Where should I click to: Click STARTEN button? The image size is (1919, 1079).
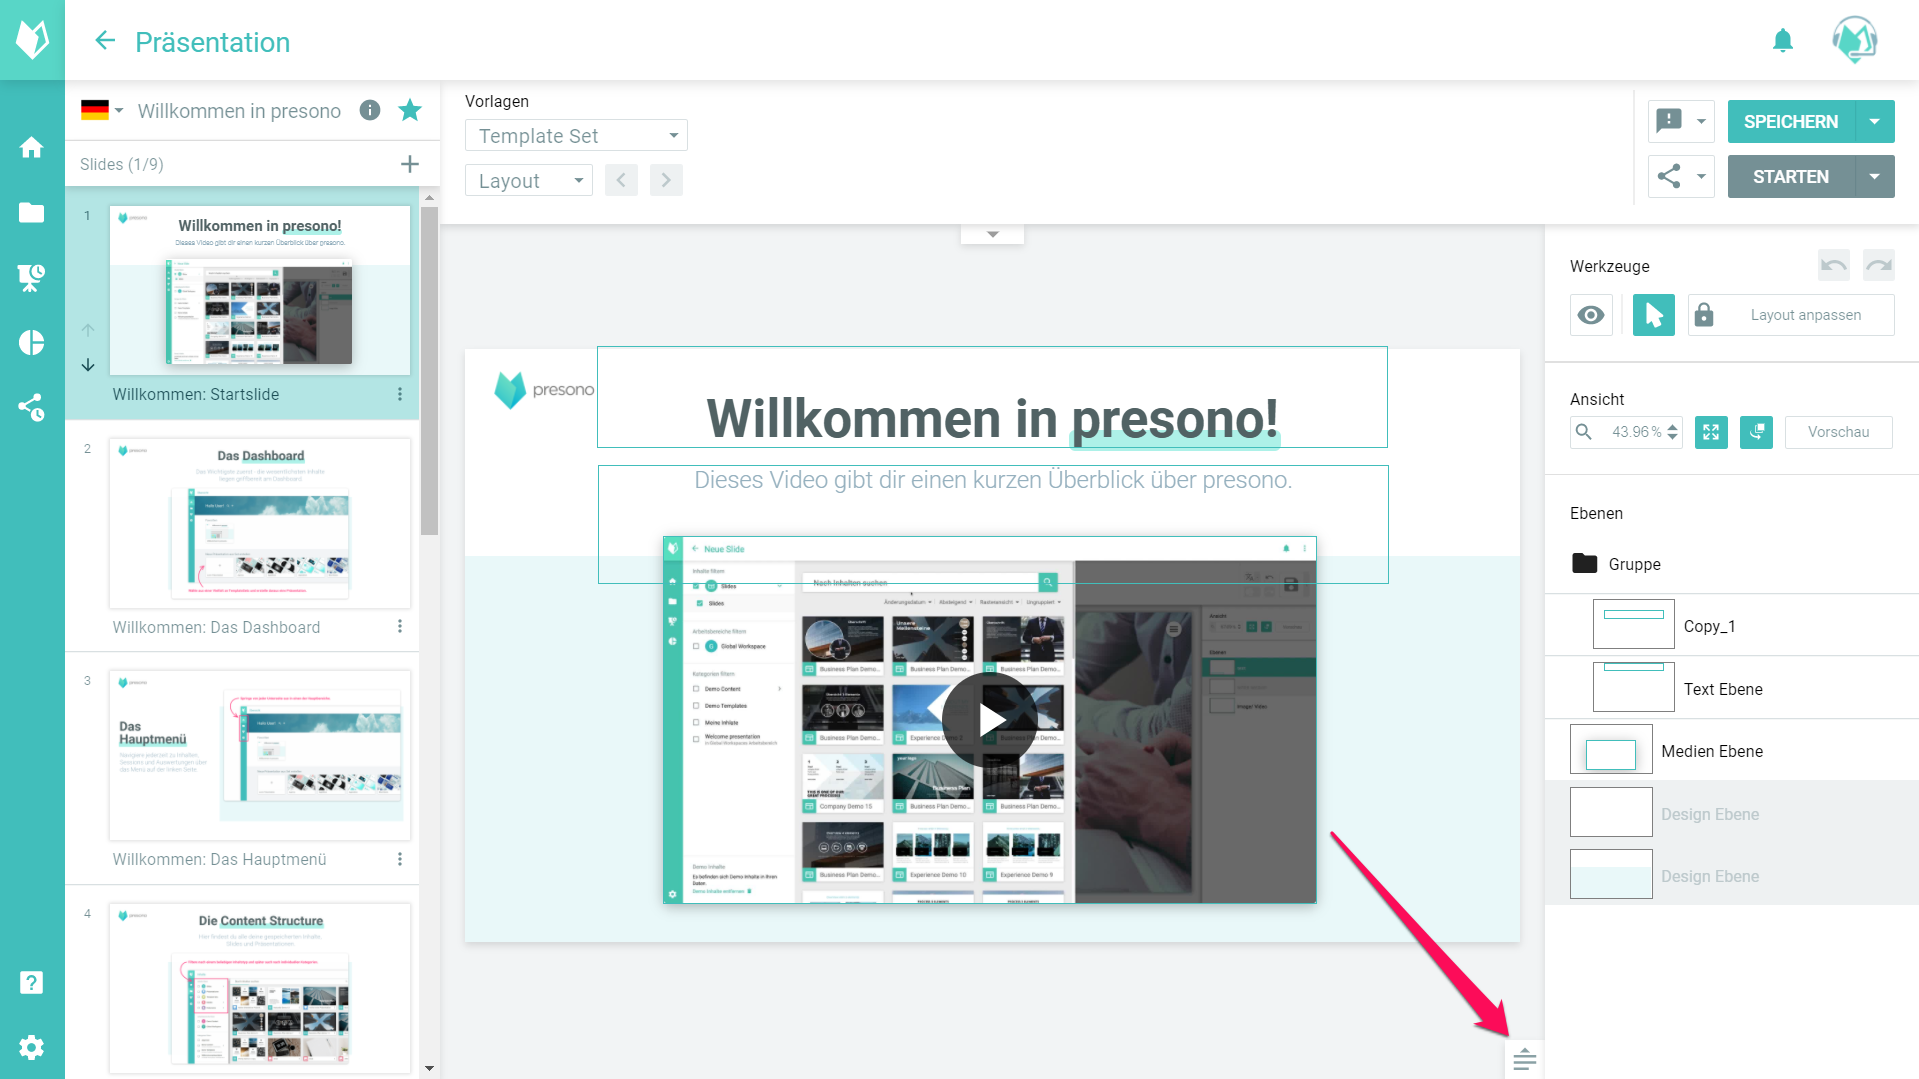1791,176
